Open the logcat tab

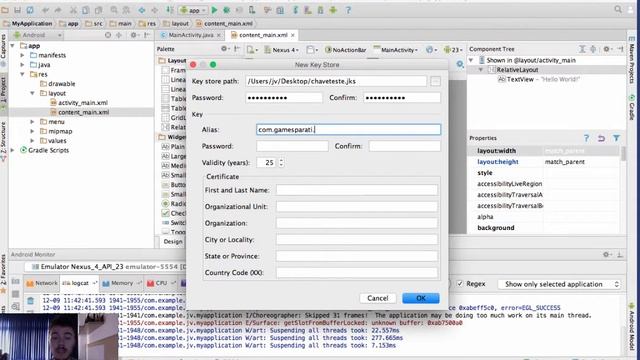80,283
